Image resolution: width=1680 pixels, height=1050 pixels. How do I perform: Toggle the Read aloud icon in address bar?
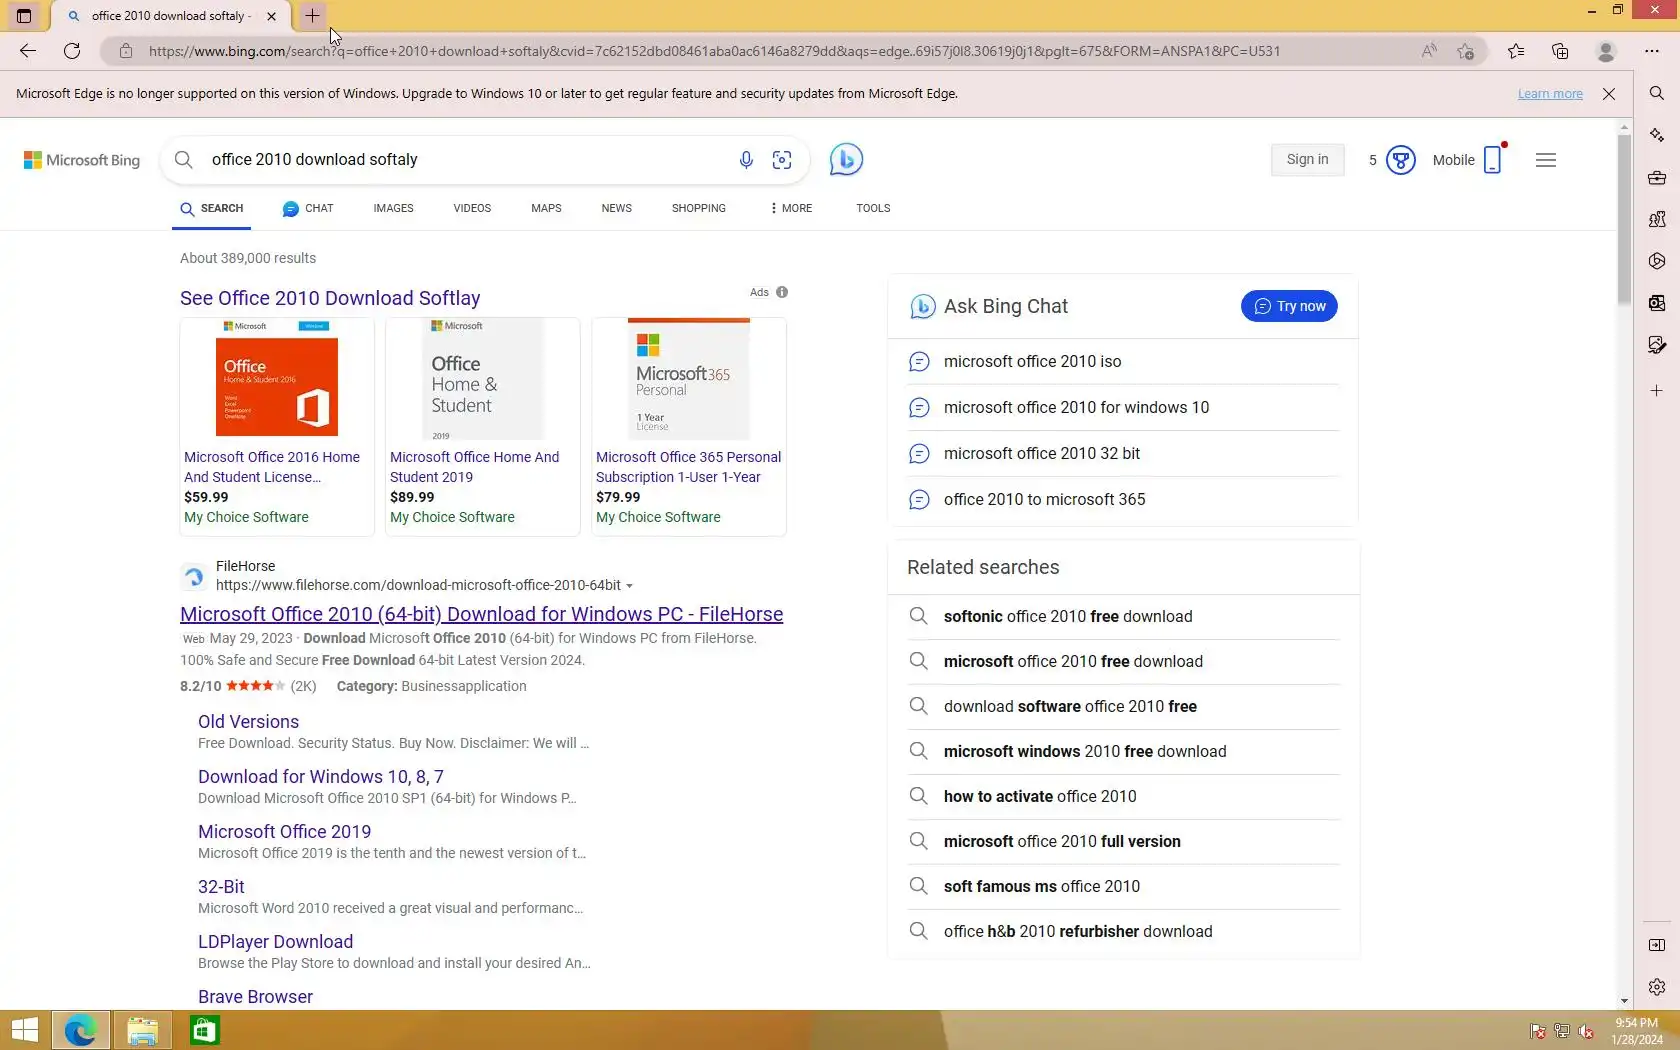[x=1429, y=51]
